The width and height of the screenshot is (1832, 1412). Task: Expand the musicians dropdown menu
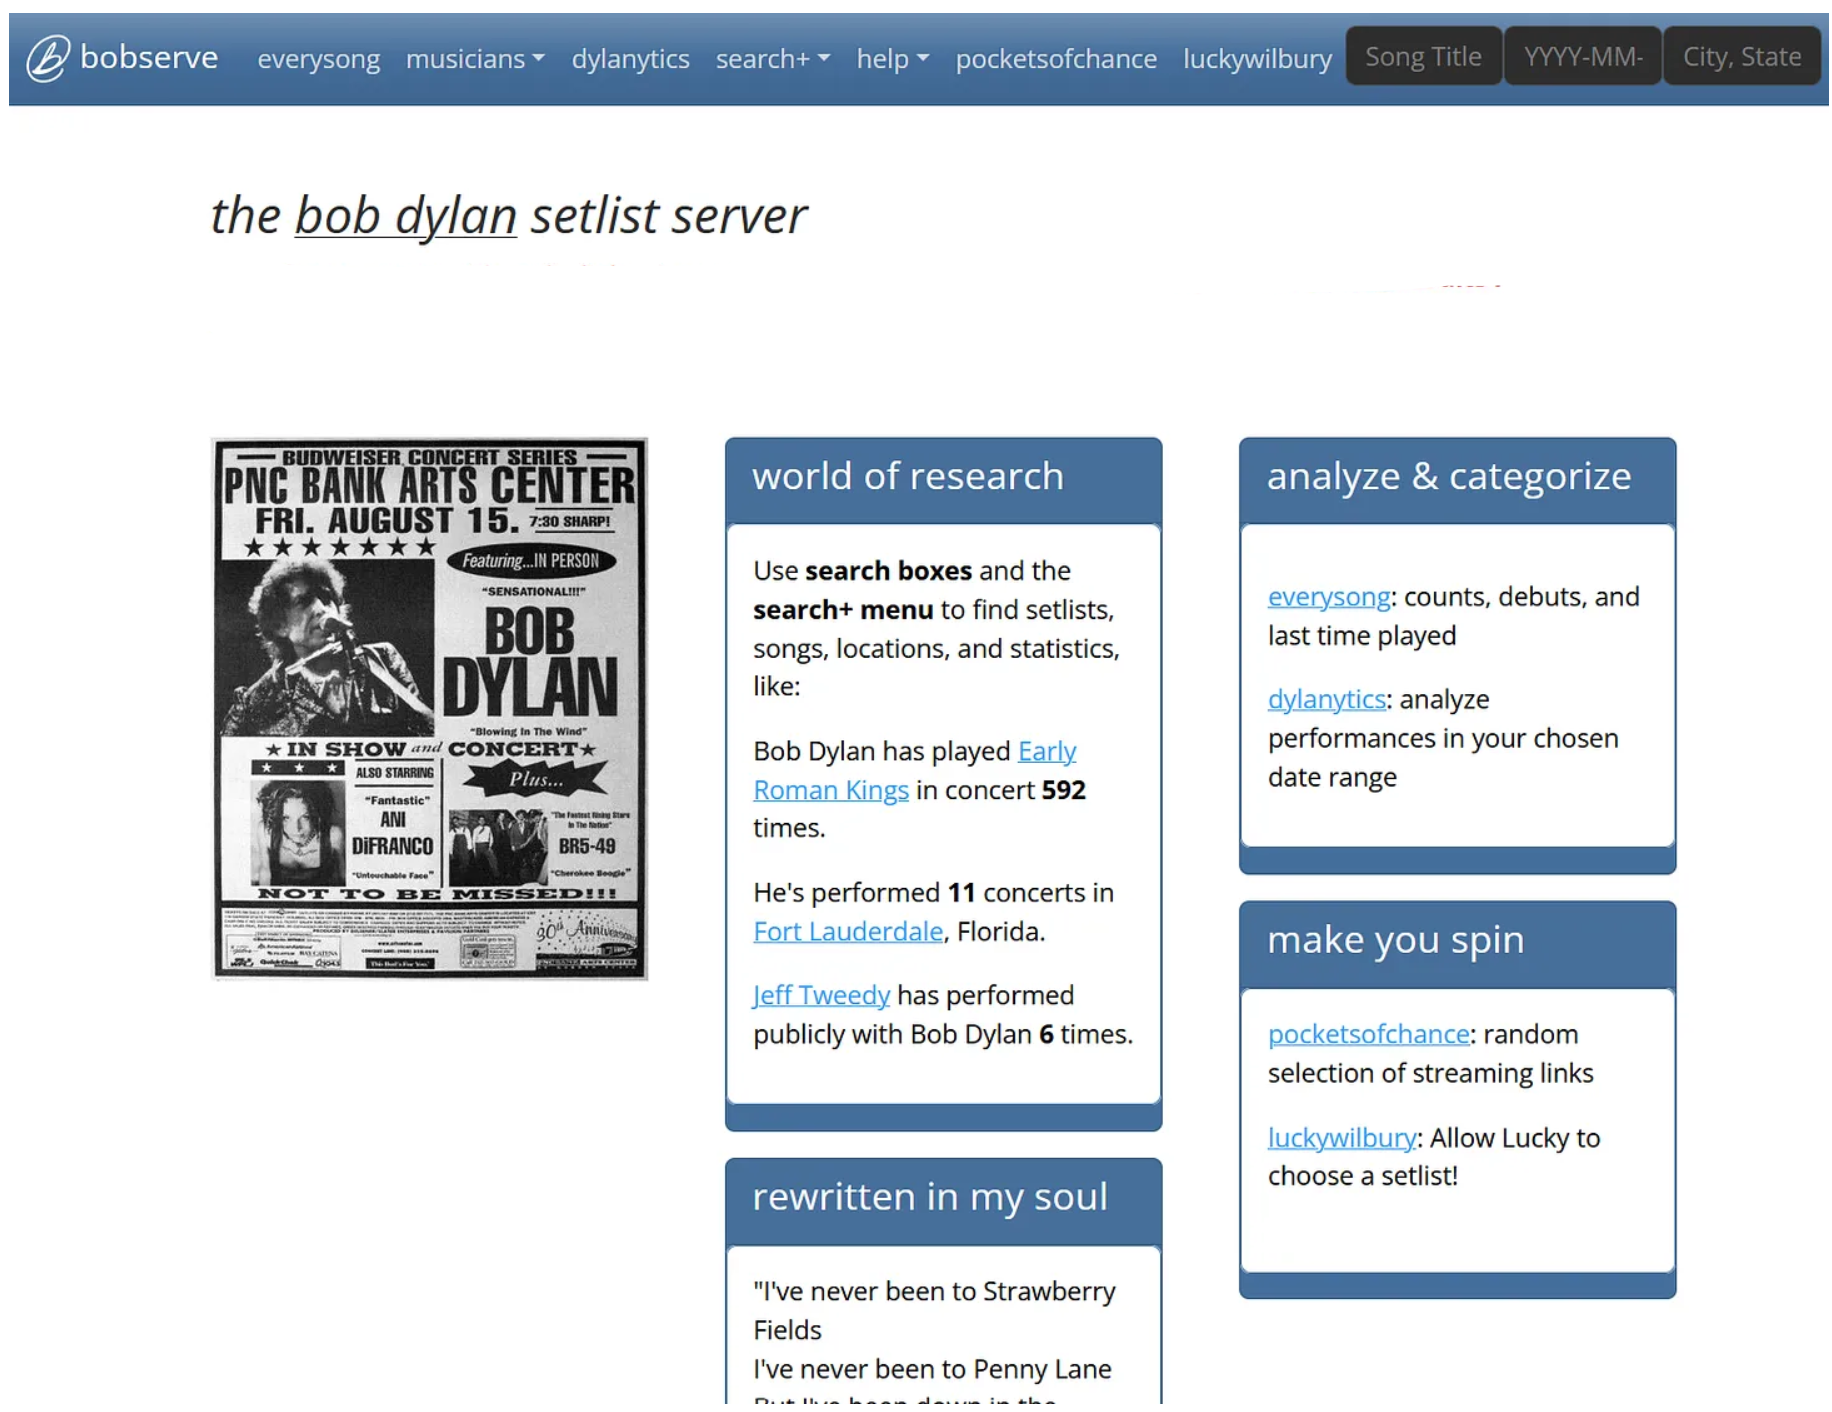474,59
